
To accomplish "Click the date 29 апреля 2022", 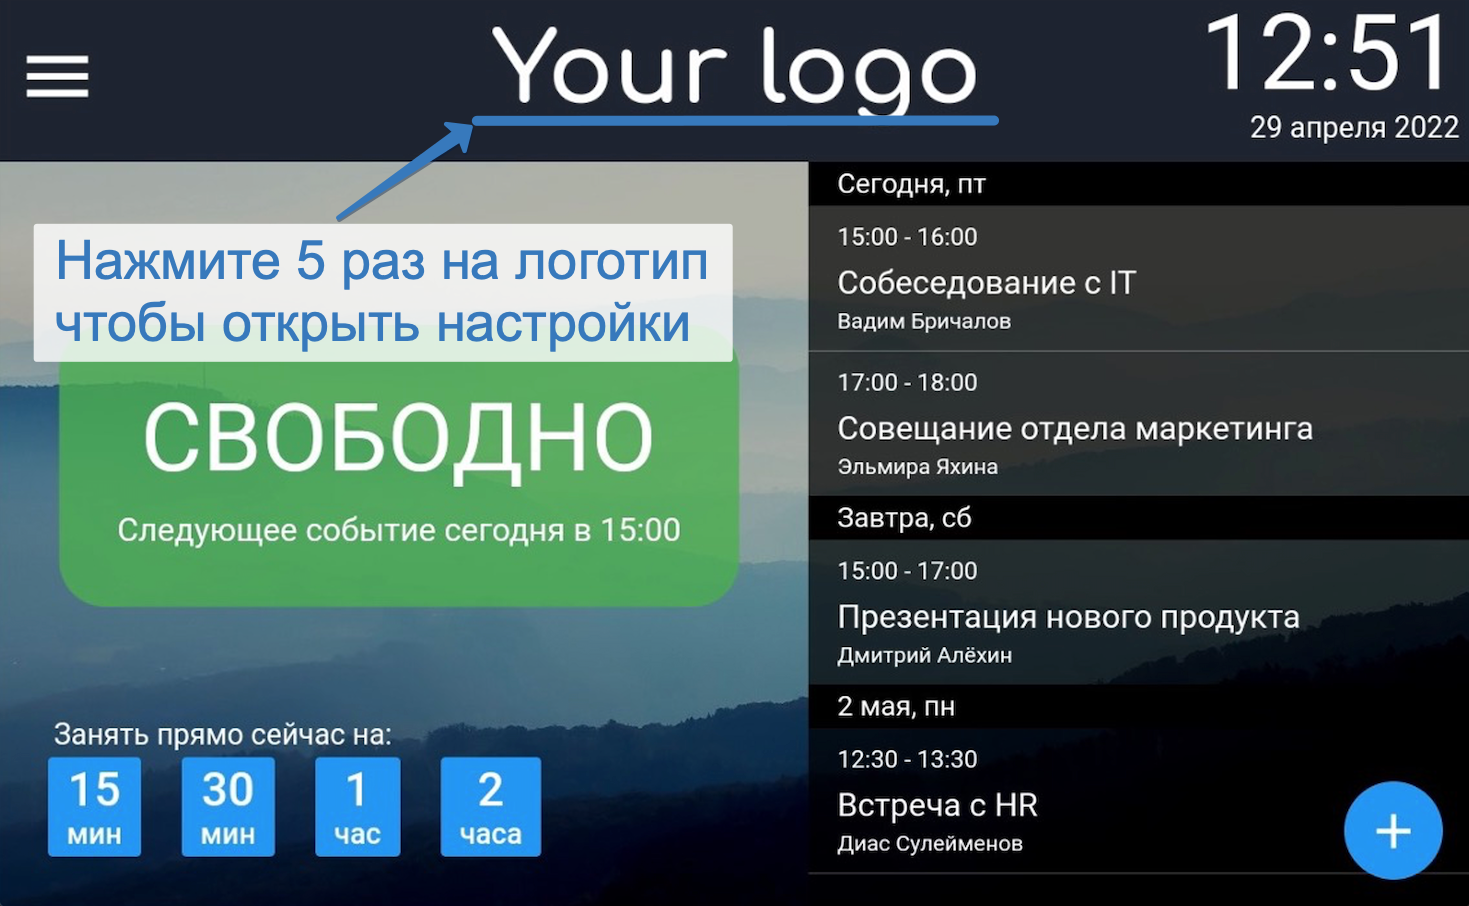I will coord(1354,127).
